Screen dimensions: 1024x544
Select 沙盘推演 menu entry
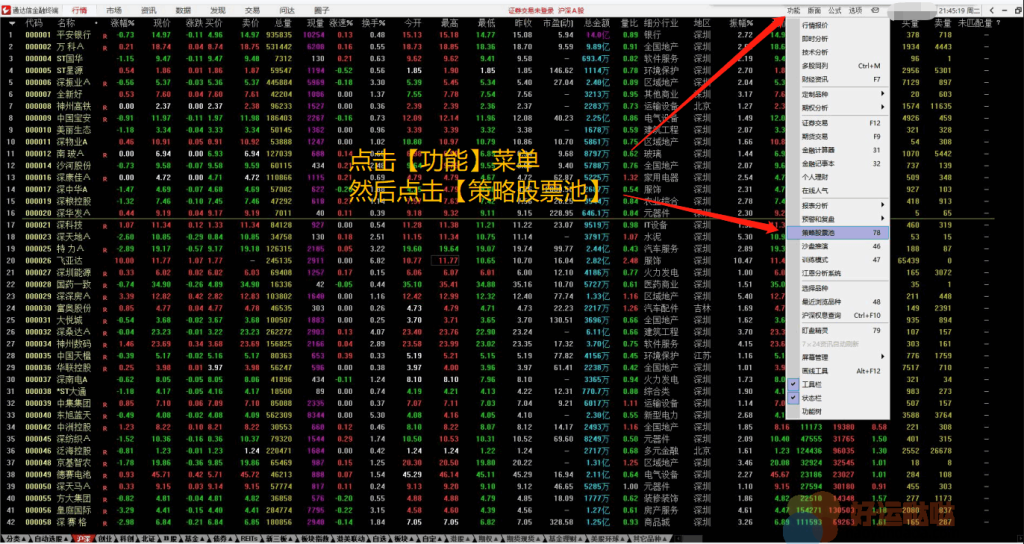click(x=839, y=246)
